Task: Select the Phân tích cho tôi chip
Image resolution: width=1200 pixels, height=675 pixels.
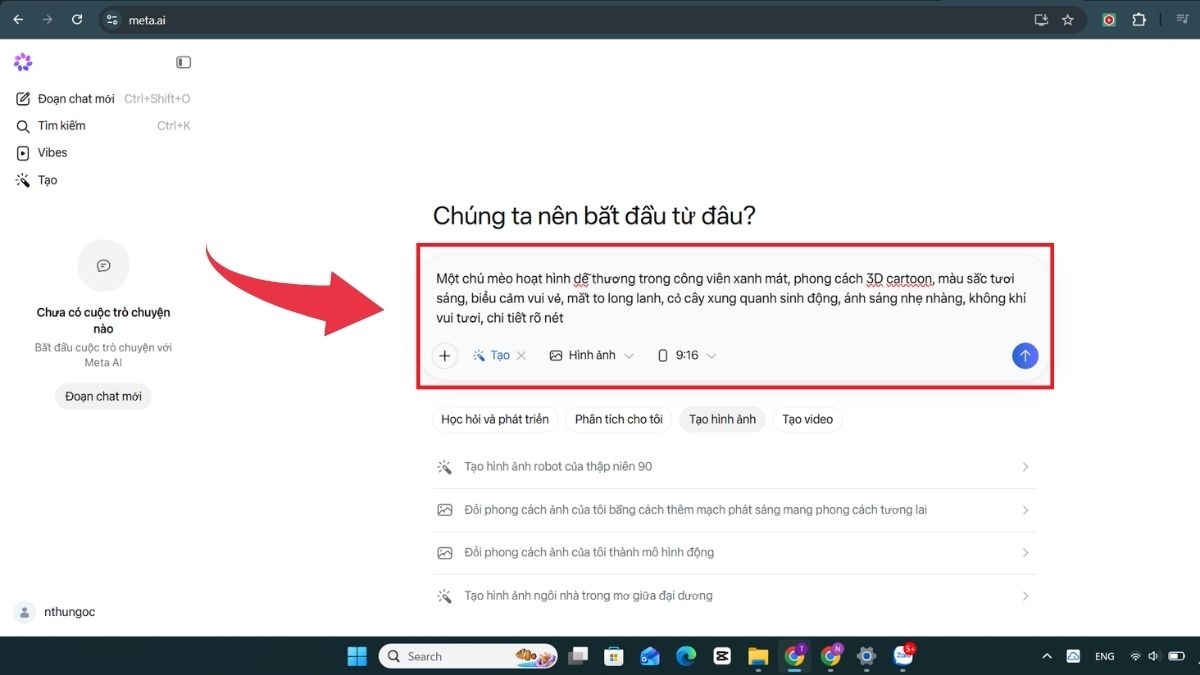Action: point(617,419)
